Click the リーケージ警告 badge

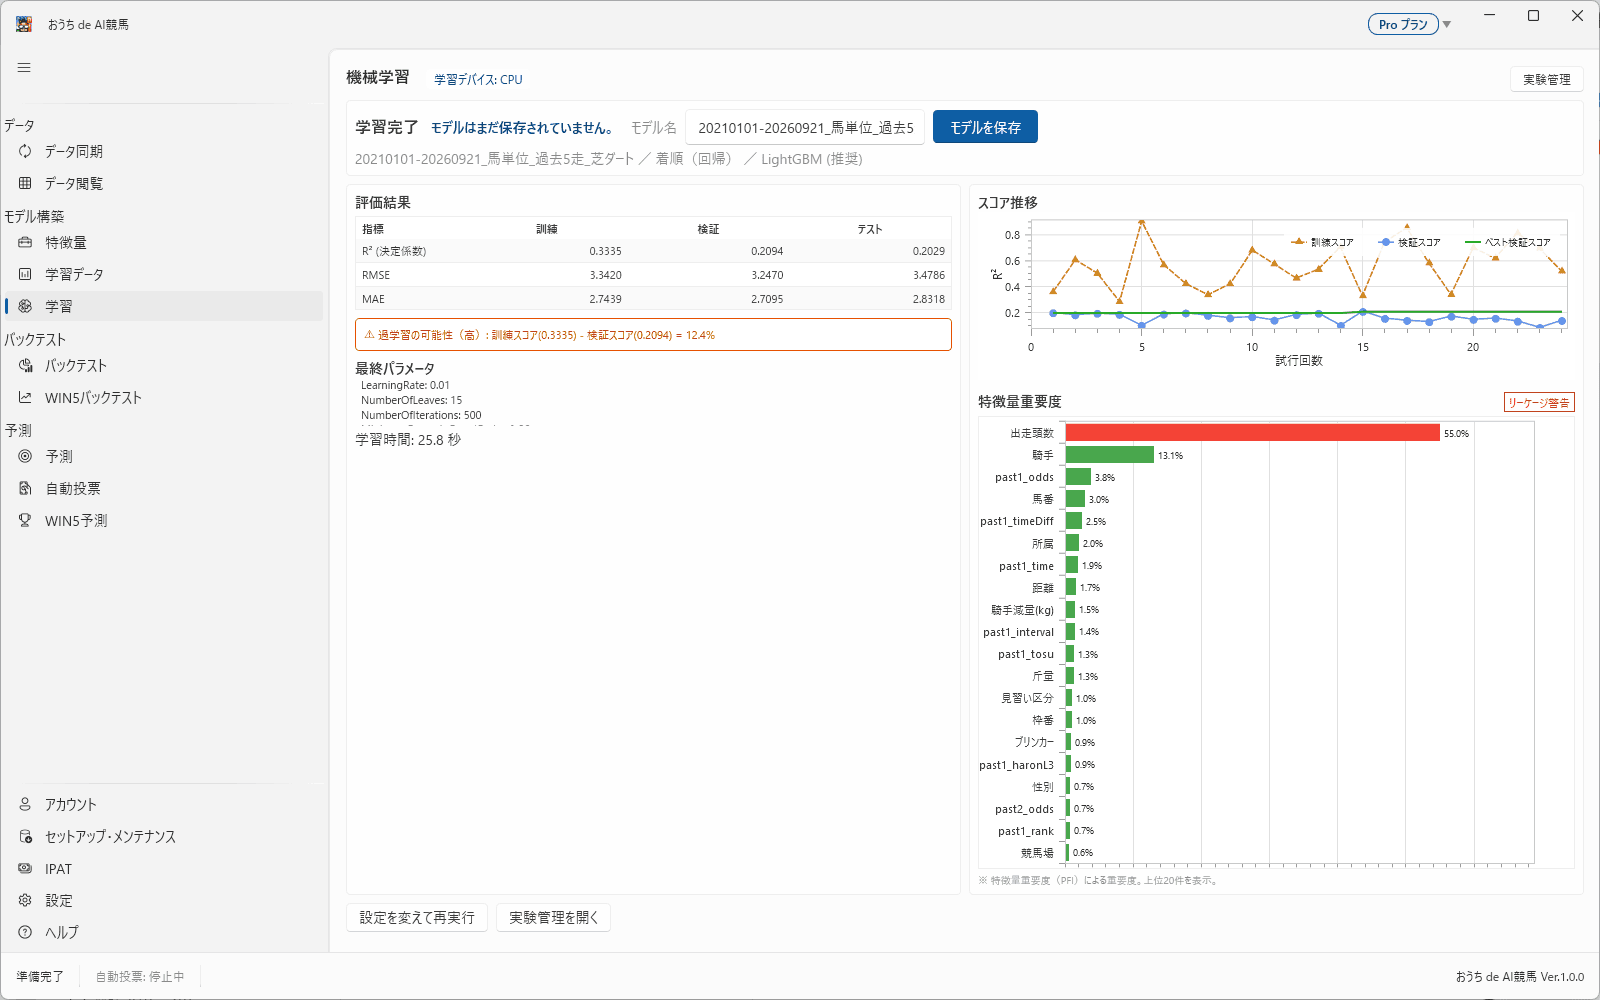1539,402
